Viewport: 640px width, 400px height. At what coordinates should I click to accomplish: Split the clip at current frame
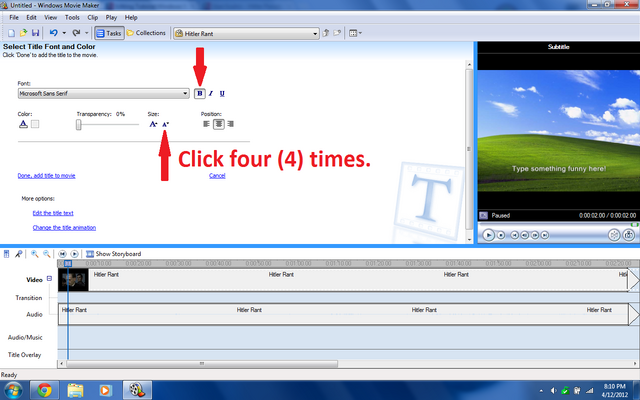pos(614,235)
